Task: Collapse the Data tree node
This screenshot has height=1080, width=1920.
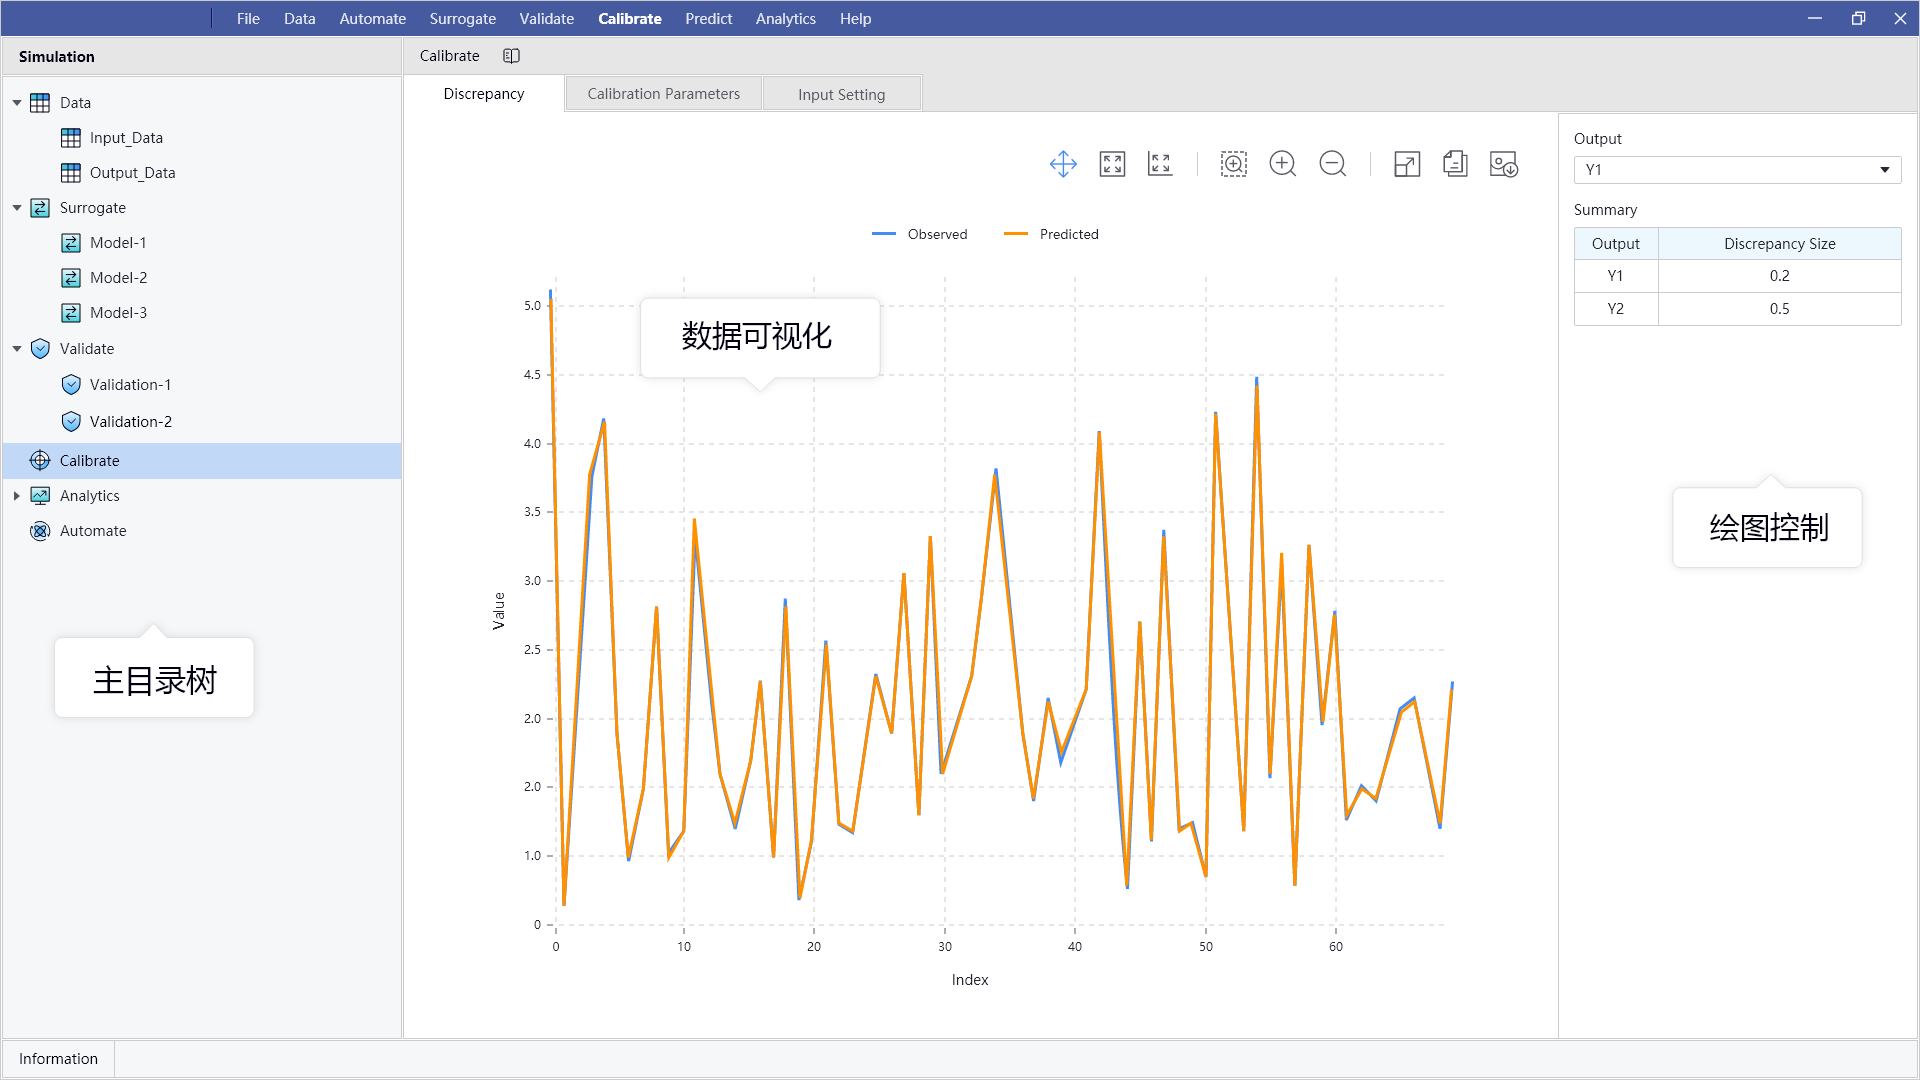Action: tap(17, 103)
